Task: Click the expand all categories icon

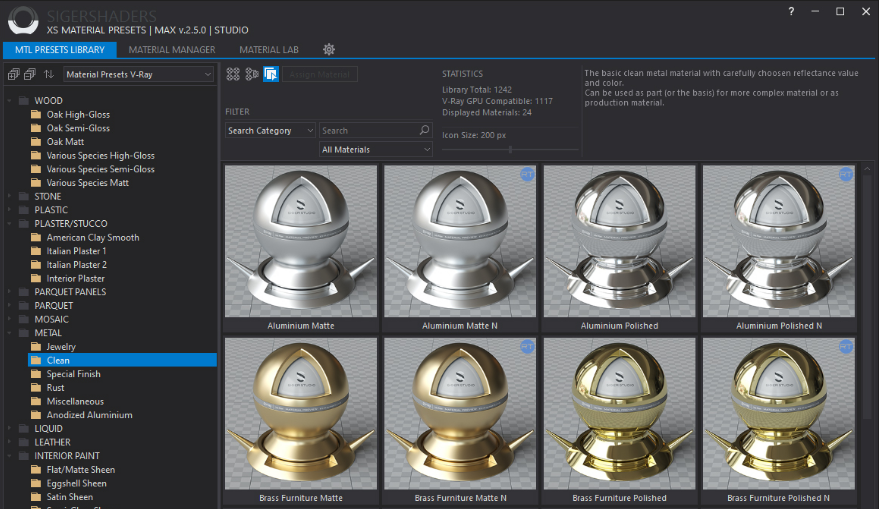Action: point(14,74)
